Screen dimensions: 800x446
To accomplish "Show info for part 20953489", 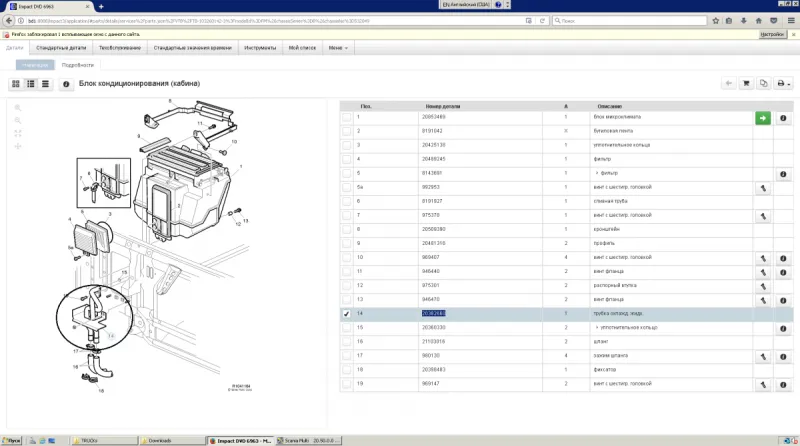I will (x=783, y=118).
